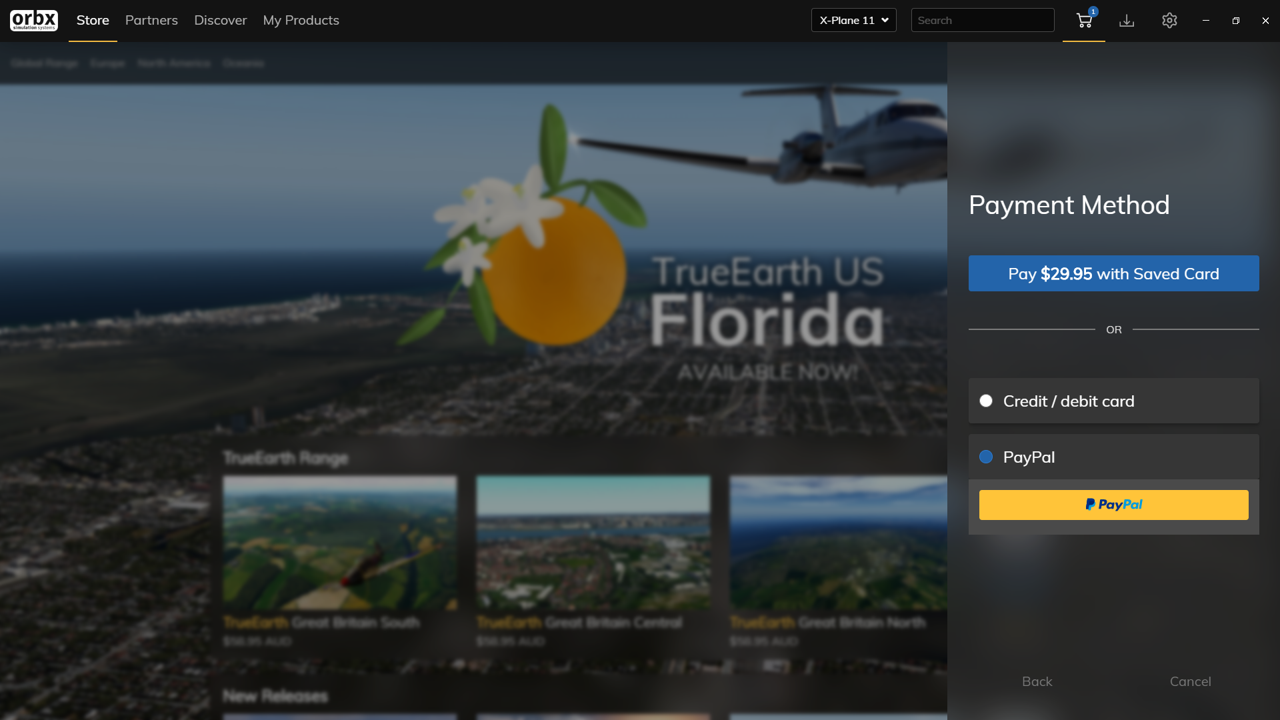Open the downloads icon in top bar
1280x720 pixels.
point(1127,20)
